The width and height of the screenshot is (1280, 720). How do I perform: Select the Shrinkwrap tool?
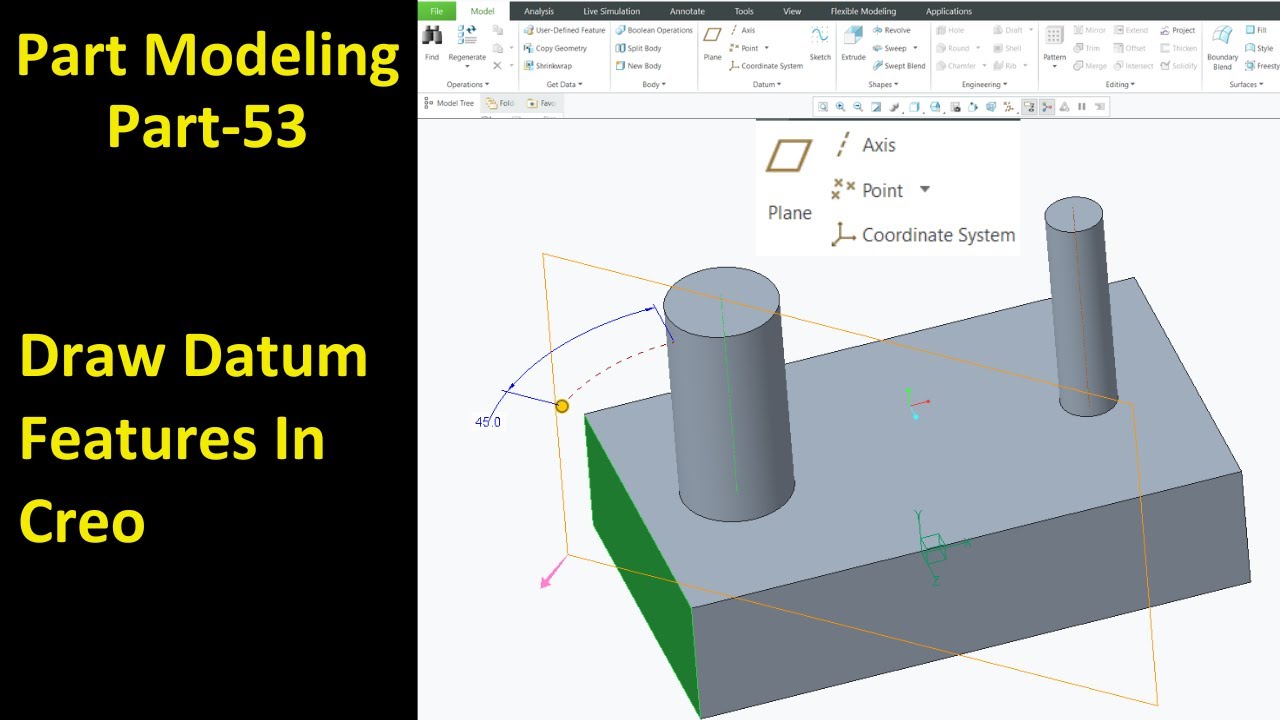[548, 66]
